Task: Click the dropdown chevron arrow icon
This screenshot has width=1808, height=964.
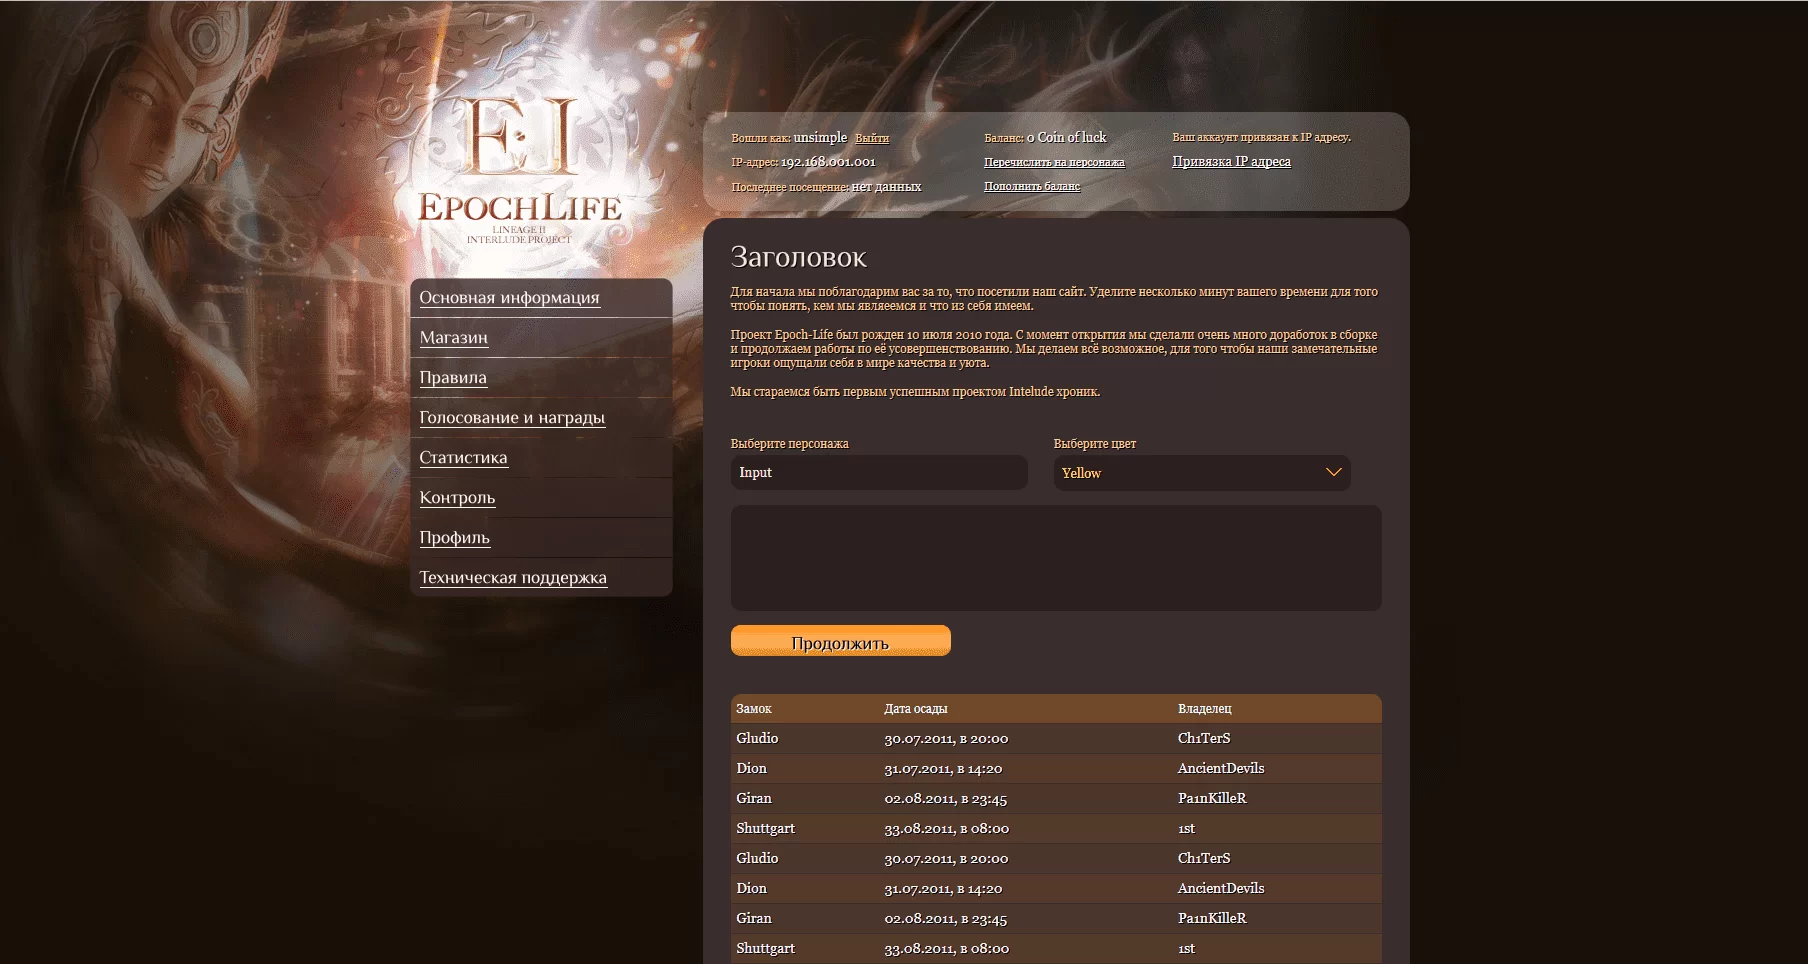Action: tap(1333, 473)
